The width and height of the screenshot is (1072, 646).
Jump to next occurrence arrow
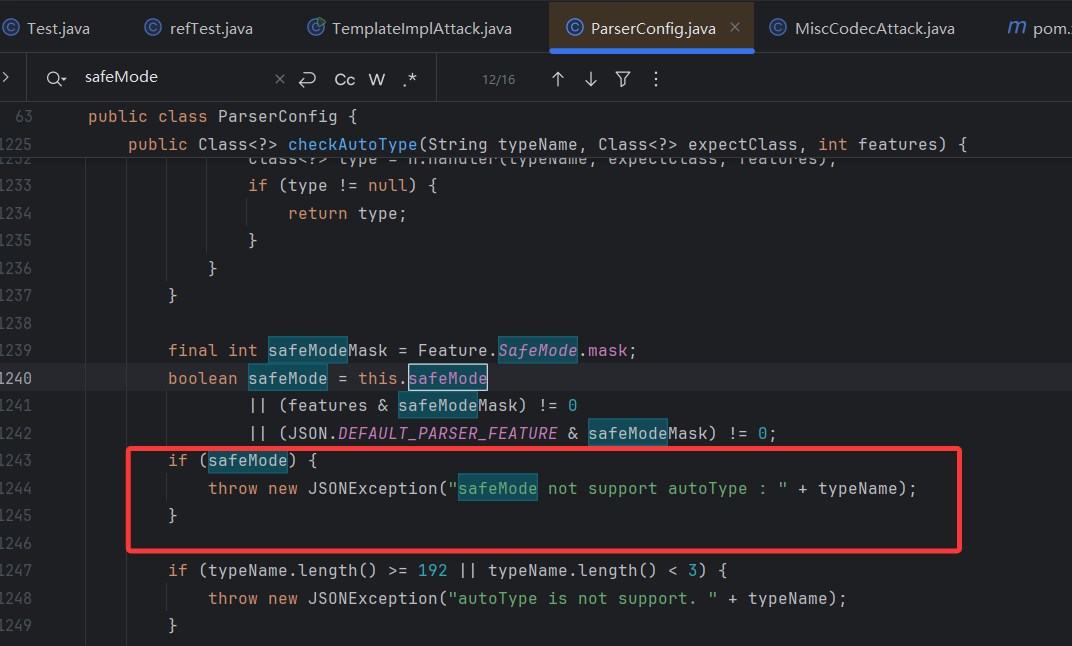click(x=591, y=79)
